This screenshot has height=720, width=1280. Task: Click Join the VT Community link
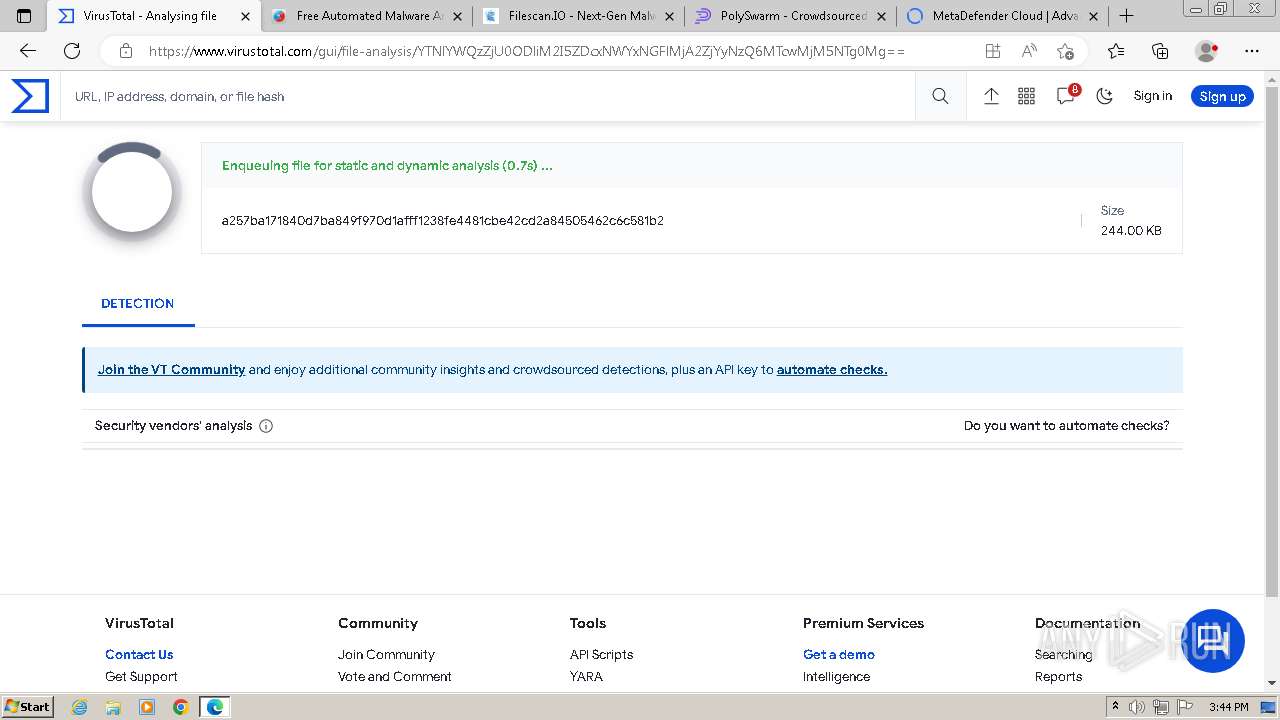pyautogui.click(x=171, y=370)
